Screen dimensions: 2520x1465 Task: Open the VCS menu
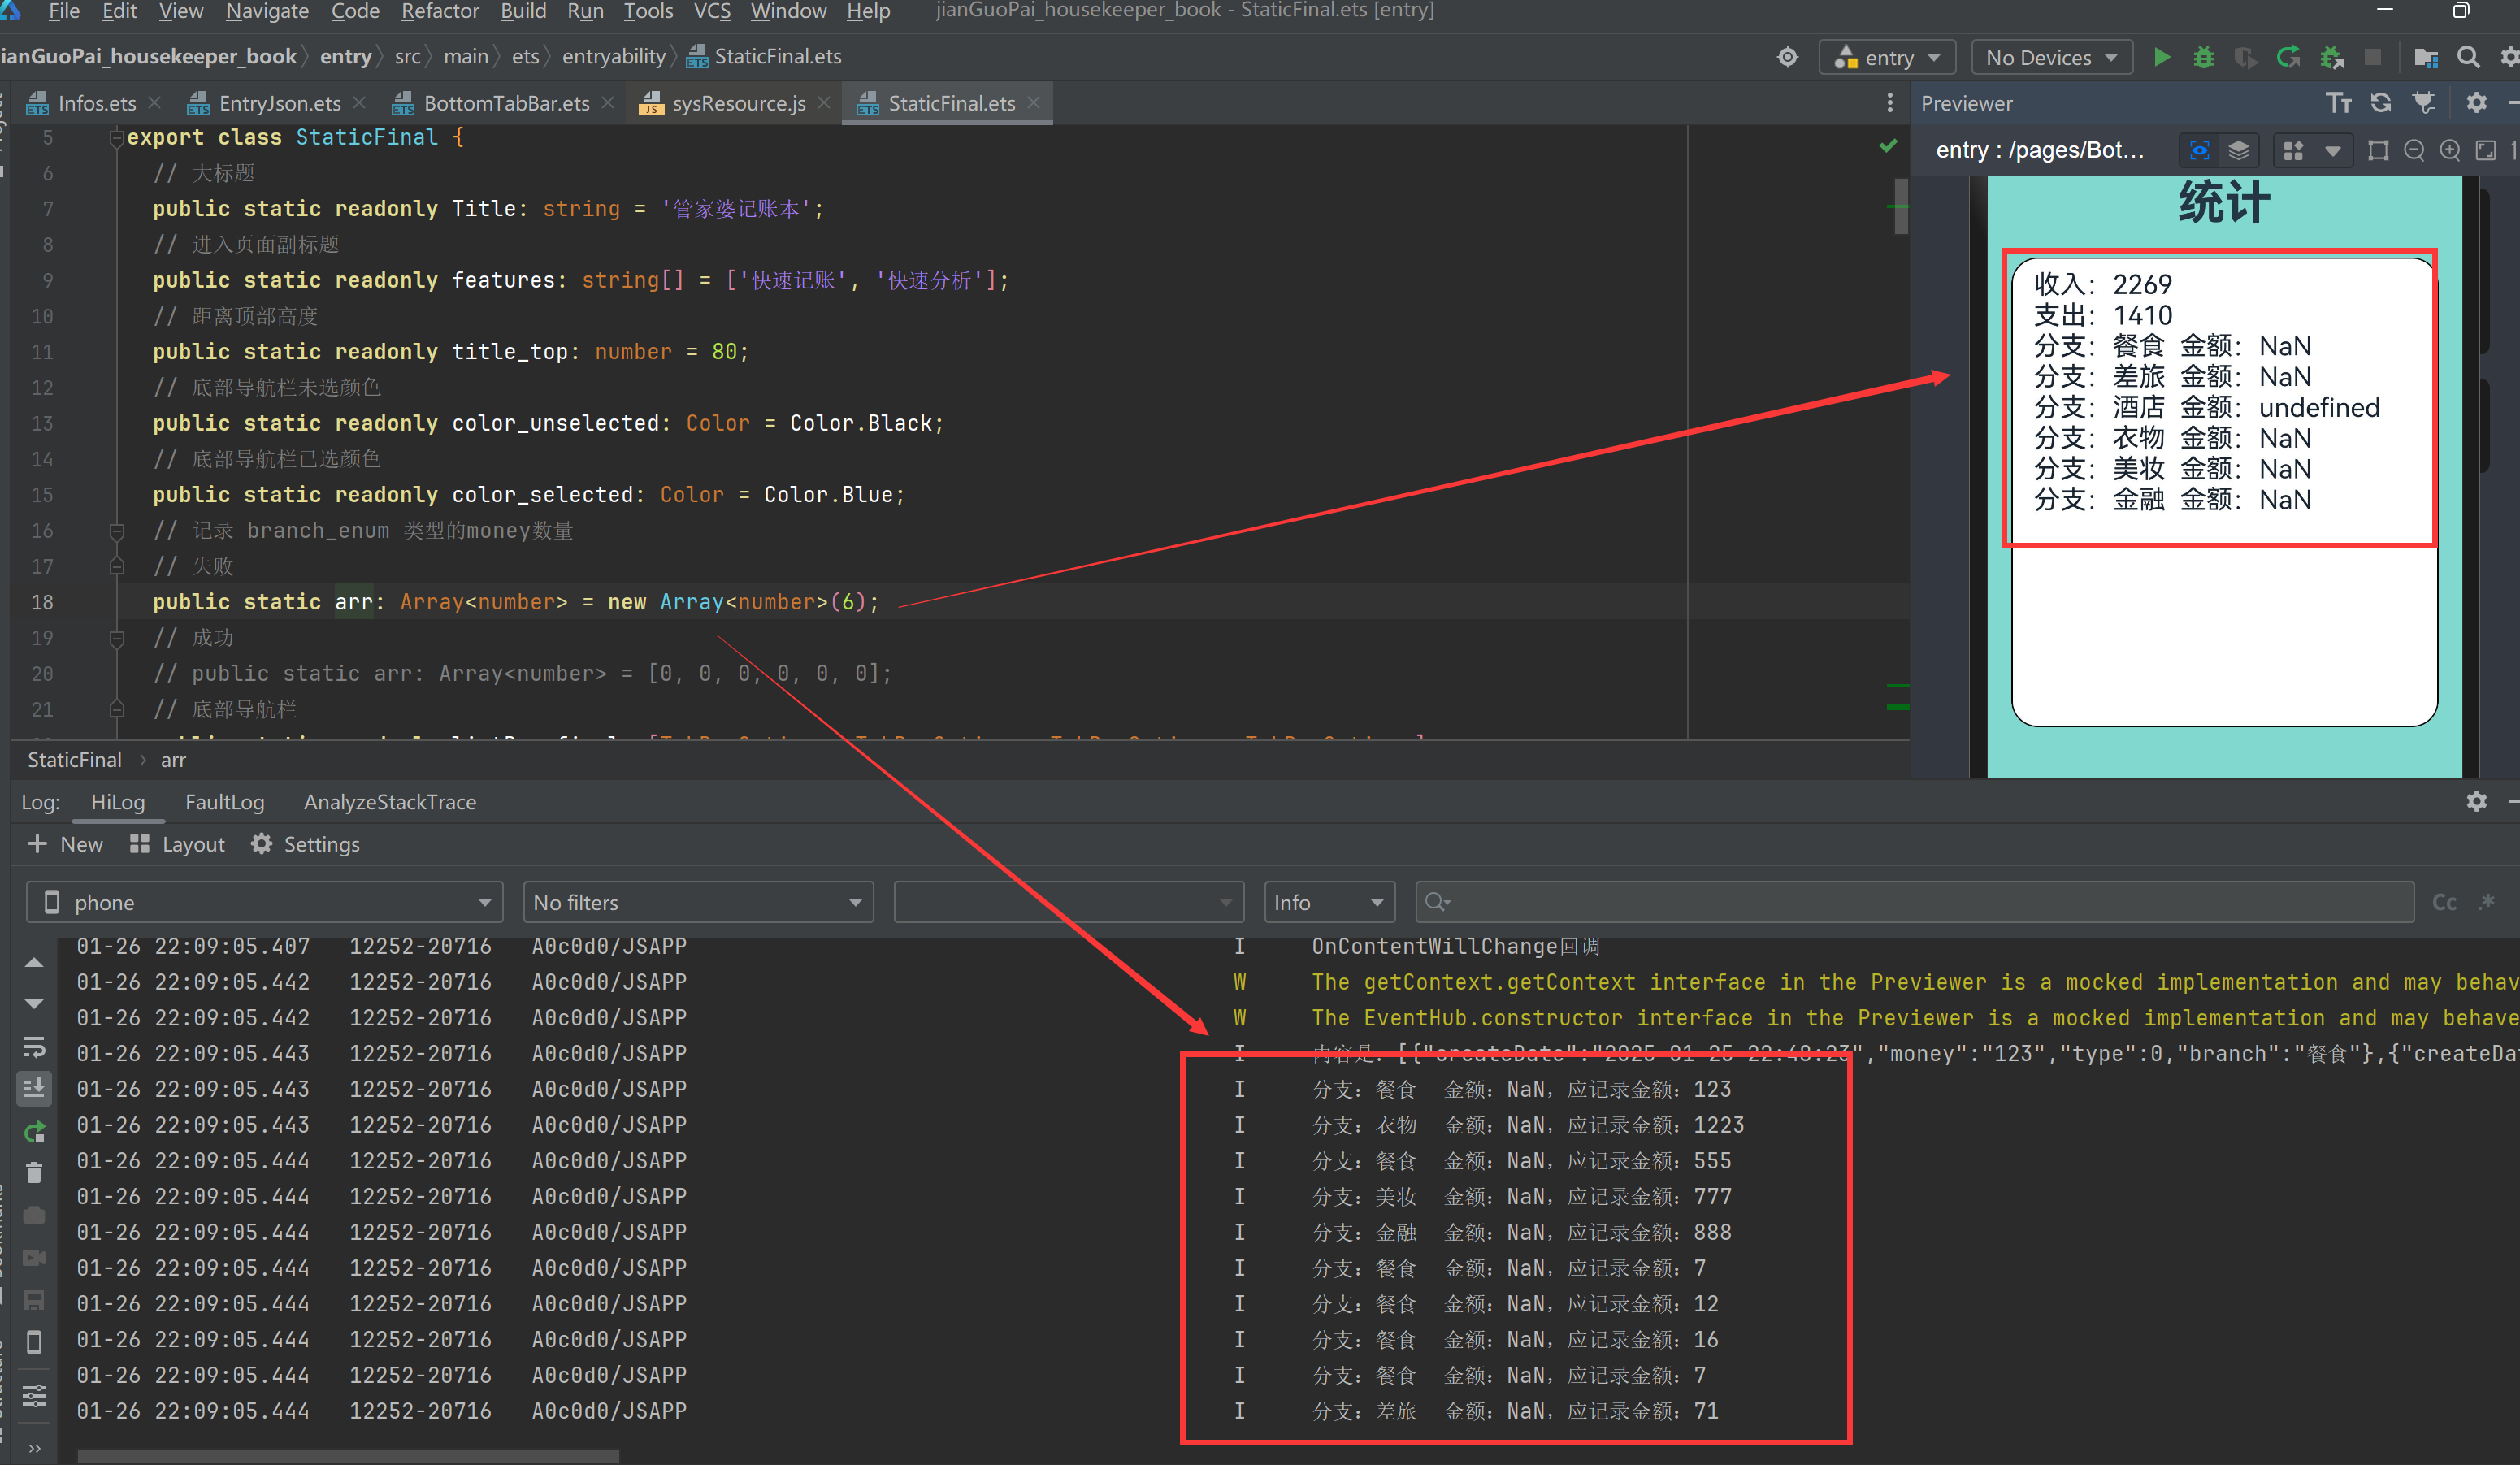712,11
